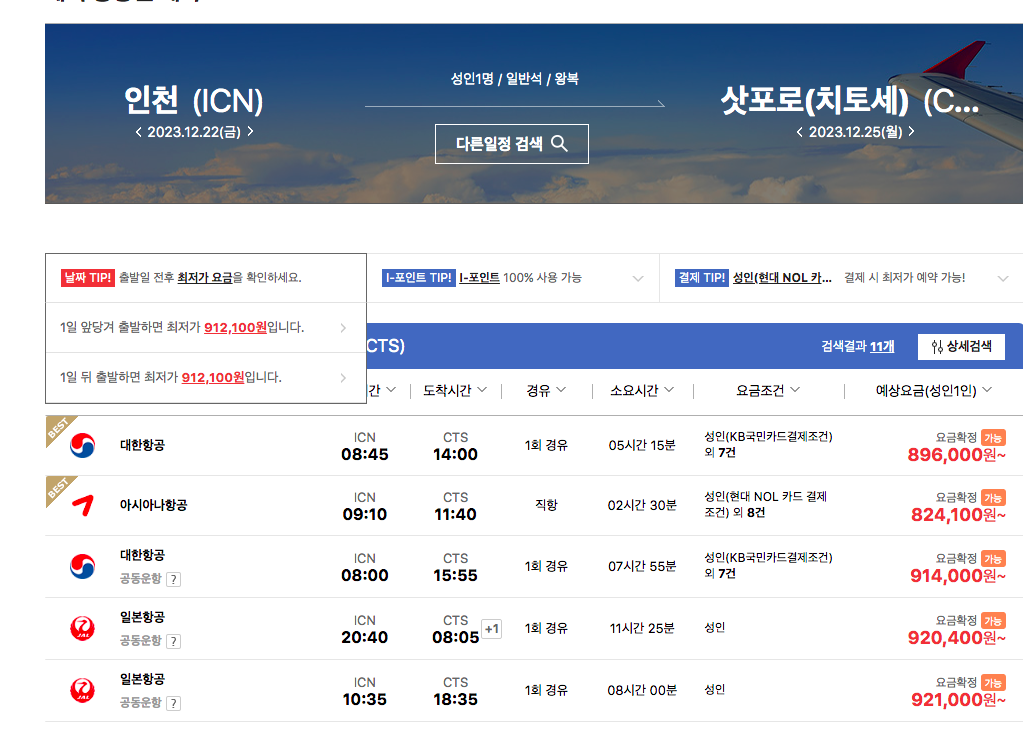Click 성인(현대 NOL 카드 결제조건) 외 8건

765,504
